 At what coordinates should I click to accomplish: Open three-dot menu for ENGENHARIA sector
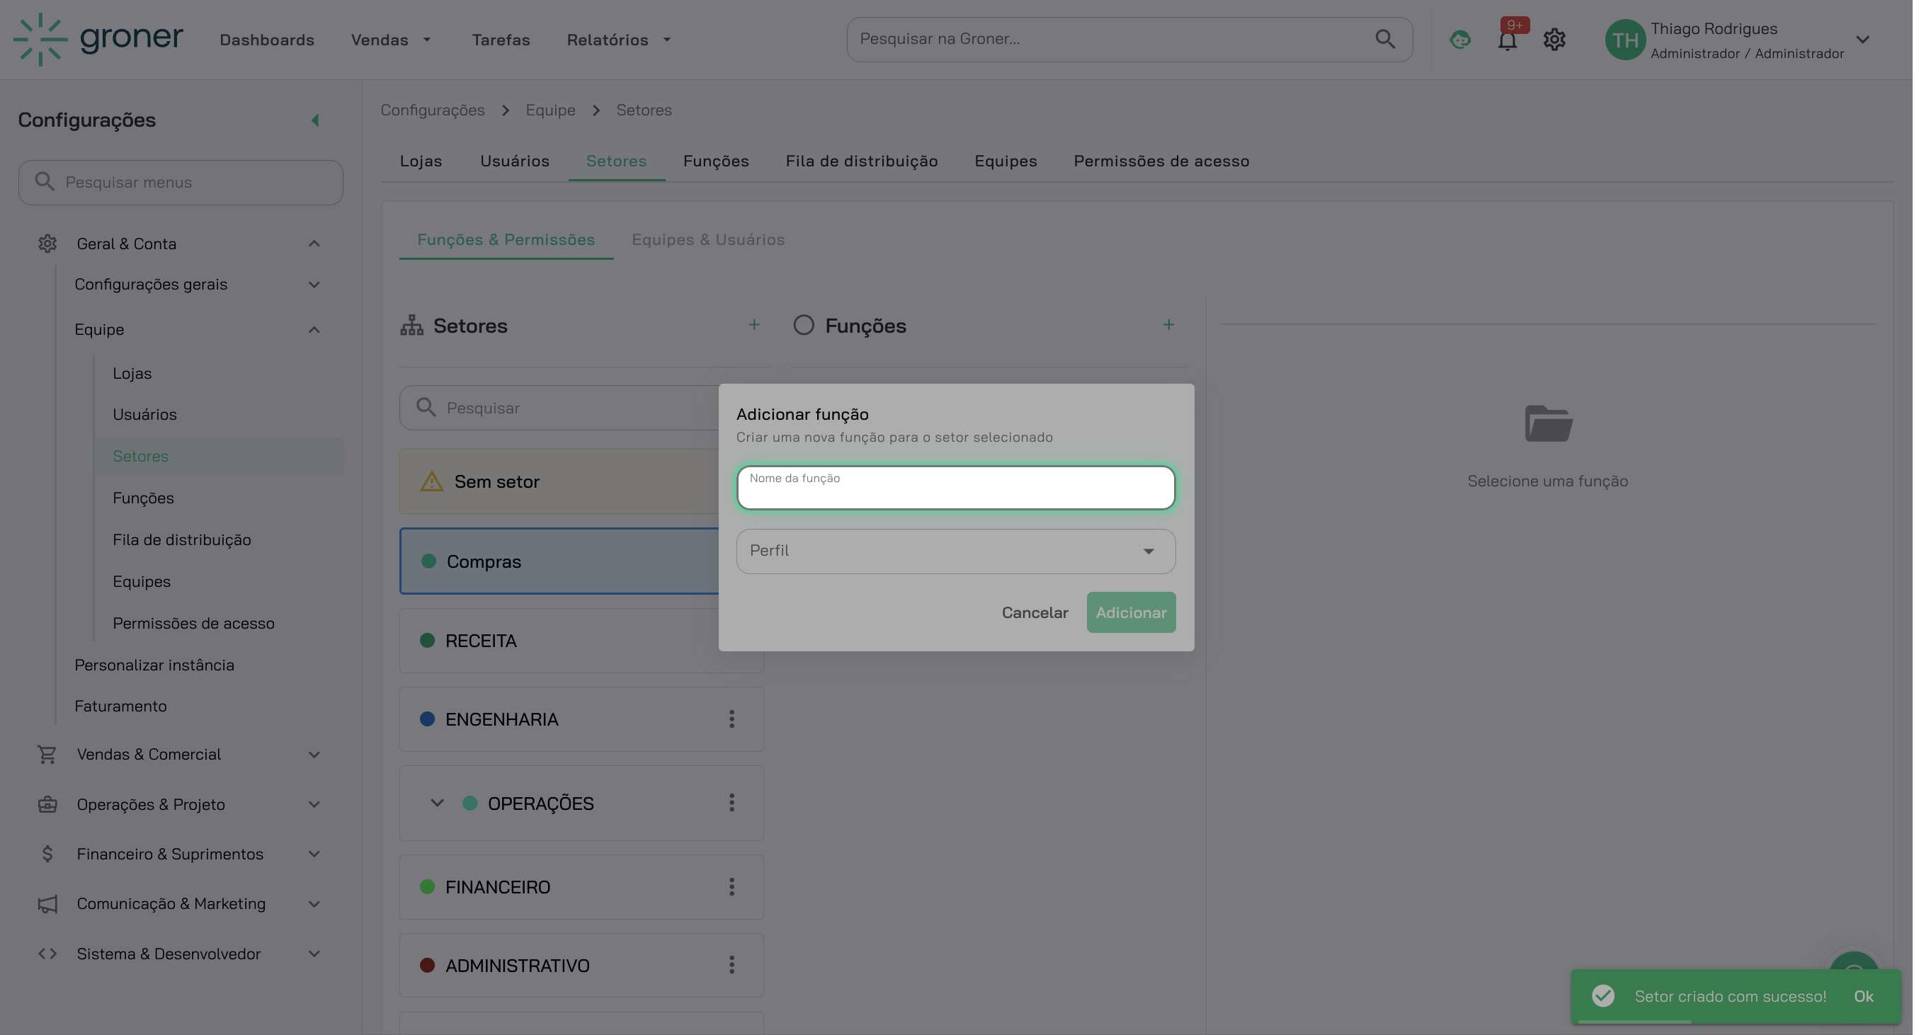[x=733, y=720]
